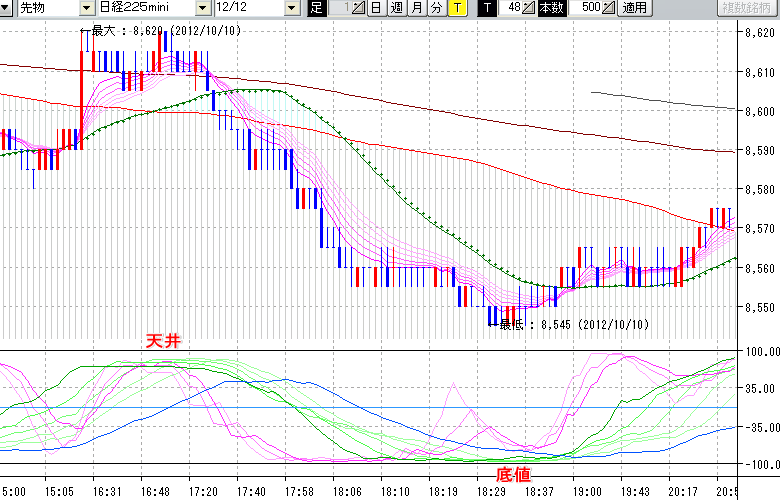The height and width of the screenshot is (500, 780).
Task: Expand the 日経225mini symbol dropdown
Action: (203, 8)
